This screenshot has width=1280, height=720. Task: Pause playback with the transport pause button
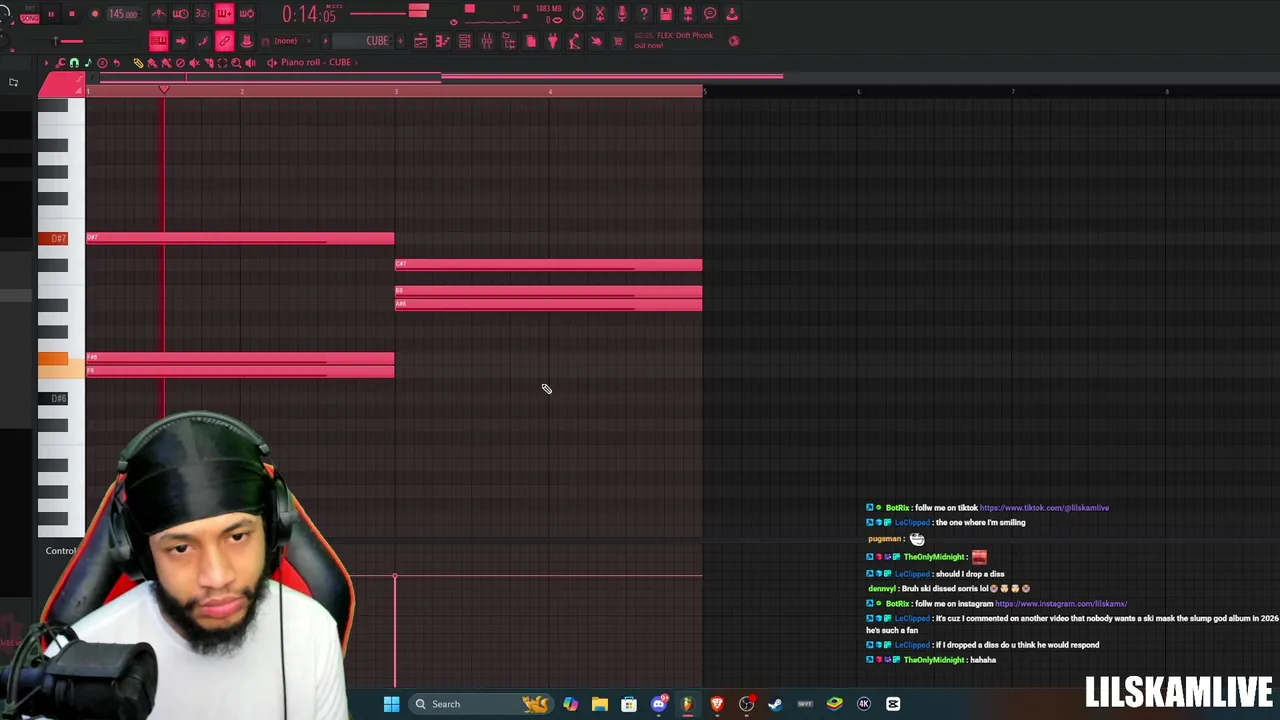tap(51, 14)
